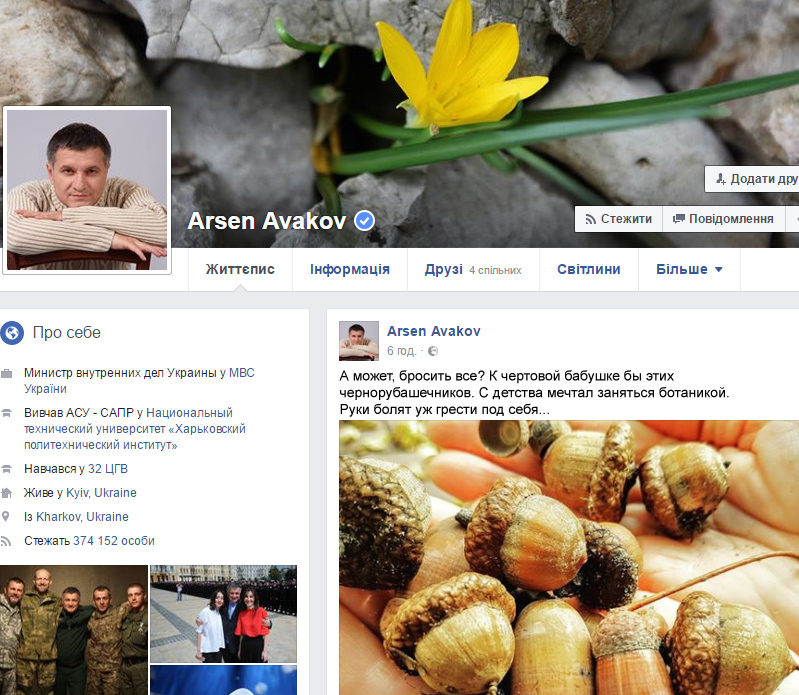Click the briefcase work icon in sidebar
This screenshot has height=695, width=799.
[x=8, y=373]
